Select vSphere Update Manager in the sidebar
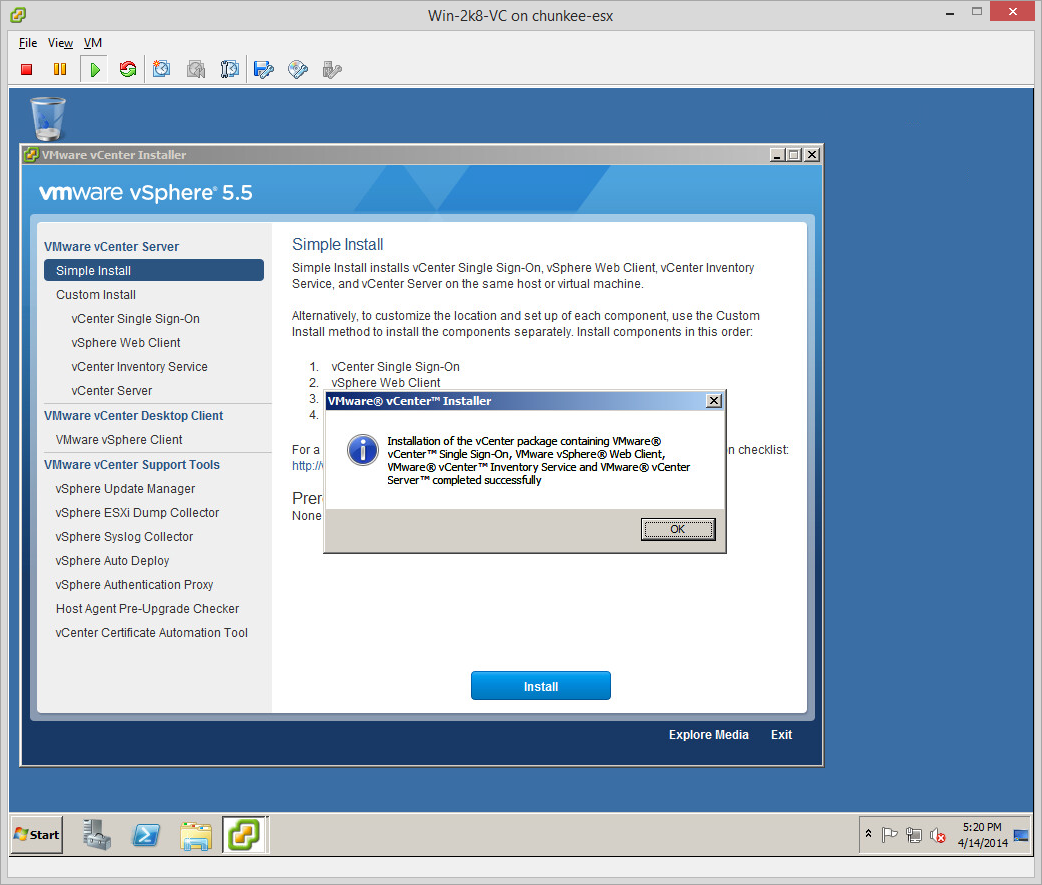The height and width of the screenshot is (885, 1042). [x=125, y=489]
